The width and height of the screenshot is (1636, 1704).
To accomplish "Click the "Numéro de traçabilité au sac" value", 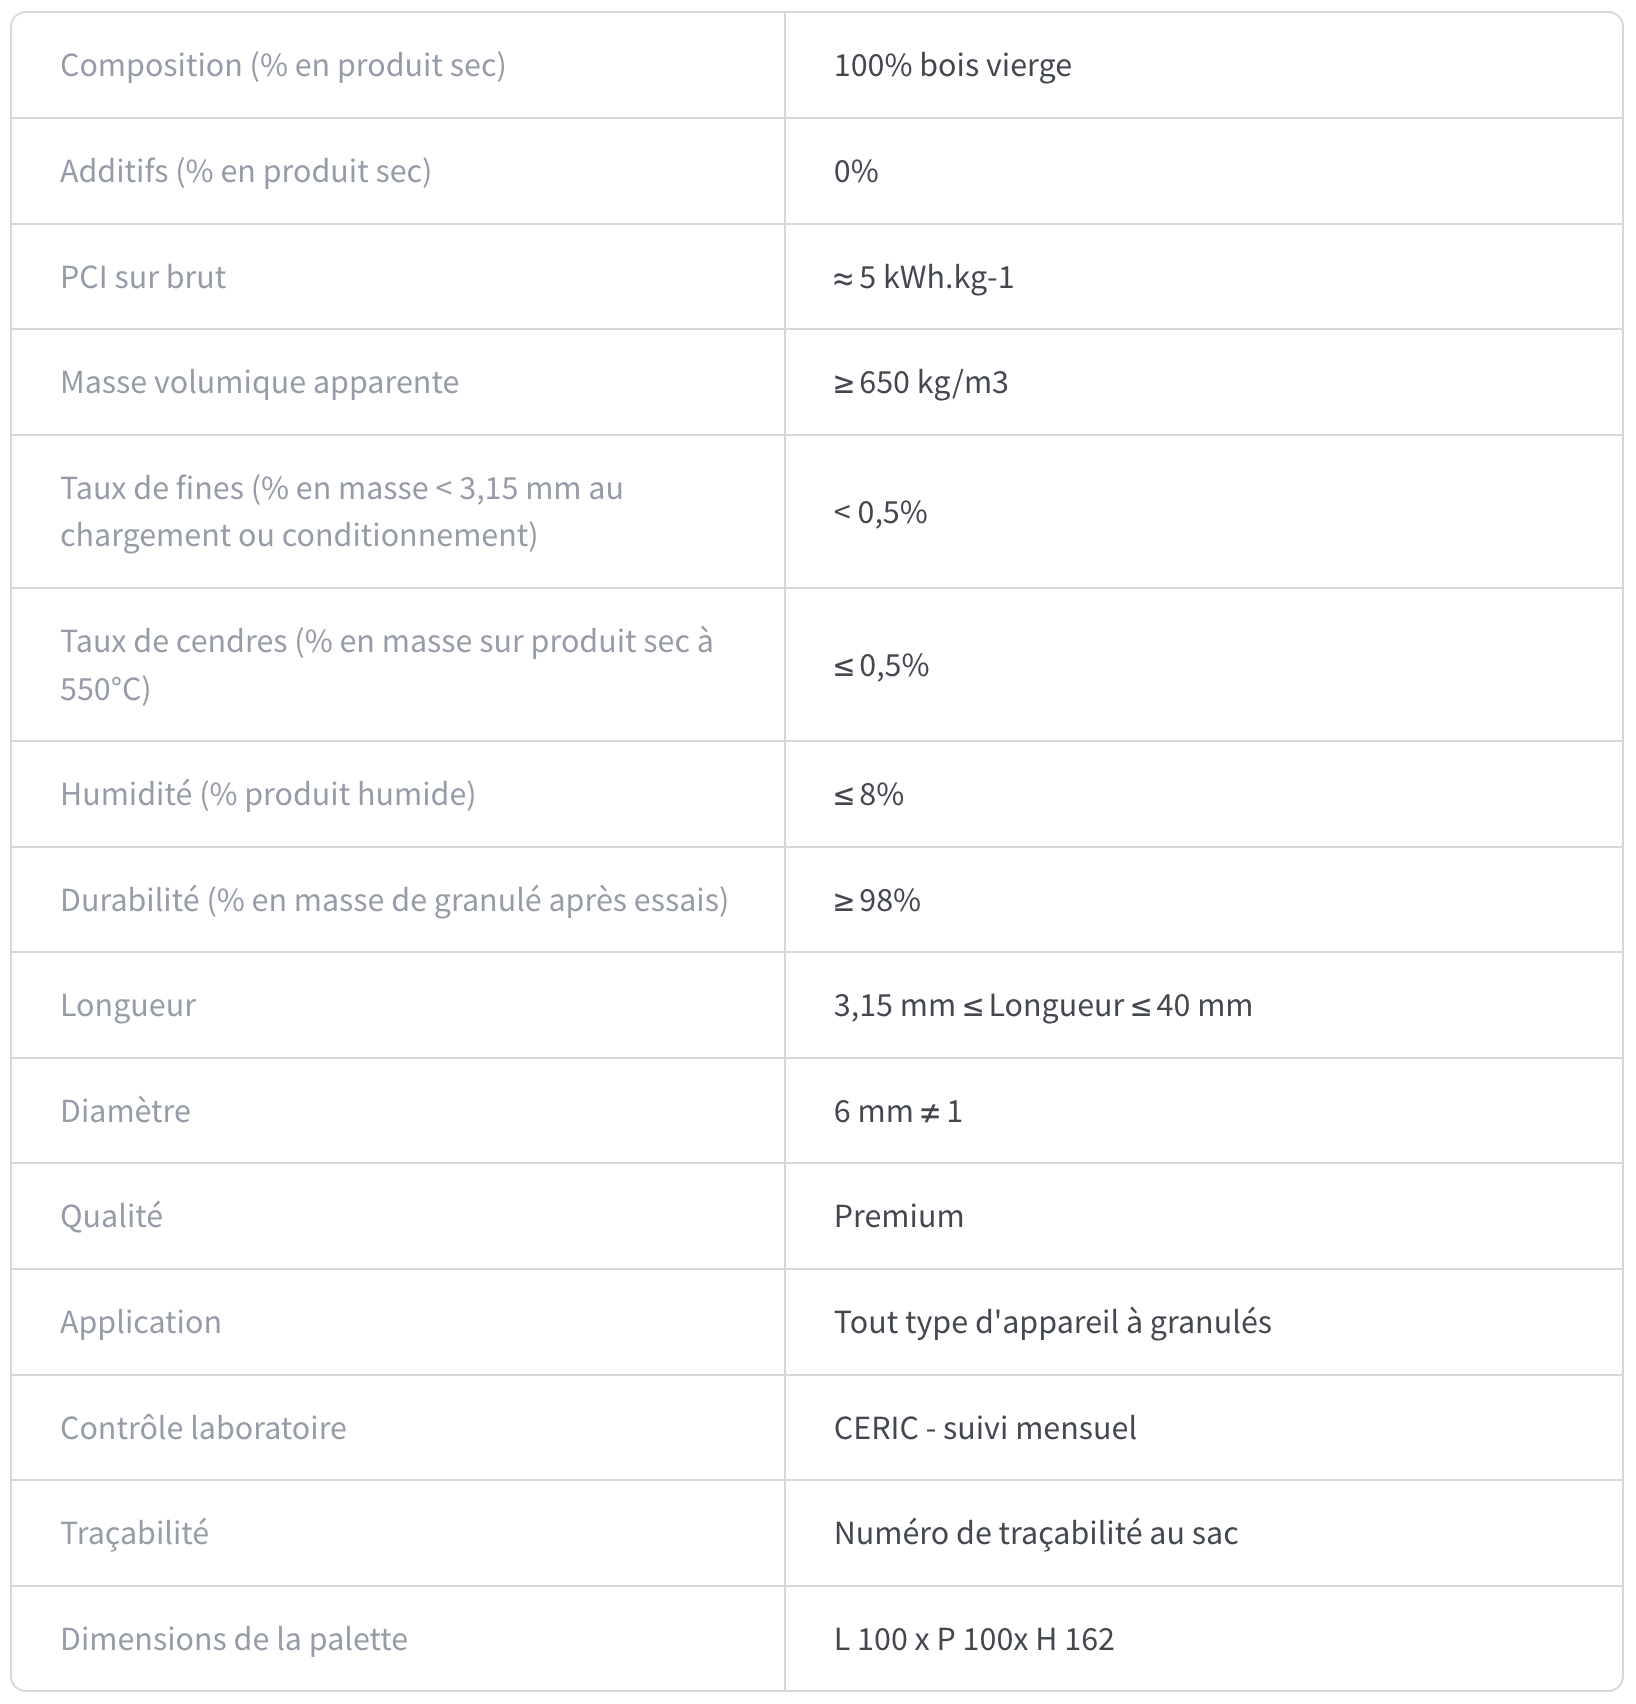I will point(1035,1533).
